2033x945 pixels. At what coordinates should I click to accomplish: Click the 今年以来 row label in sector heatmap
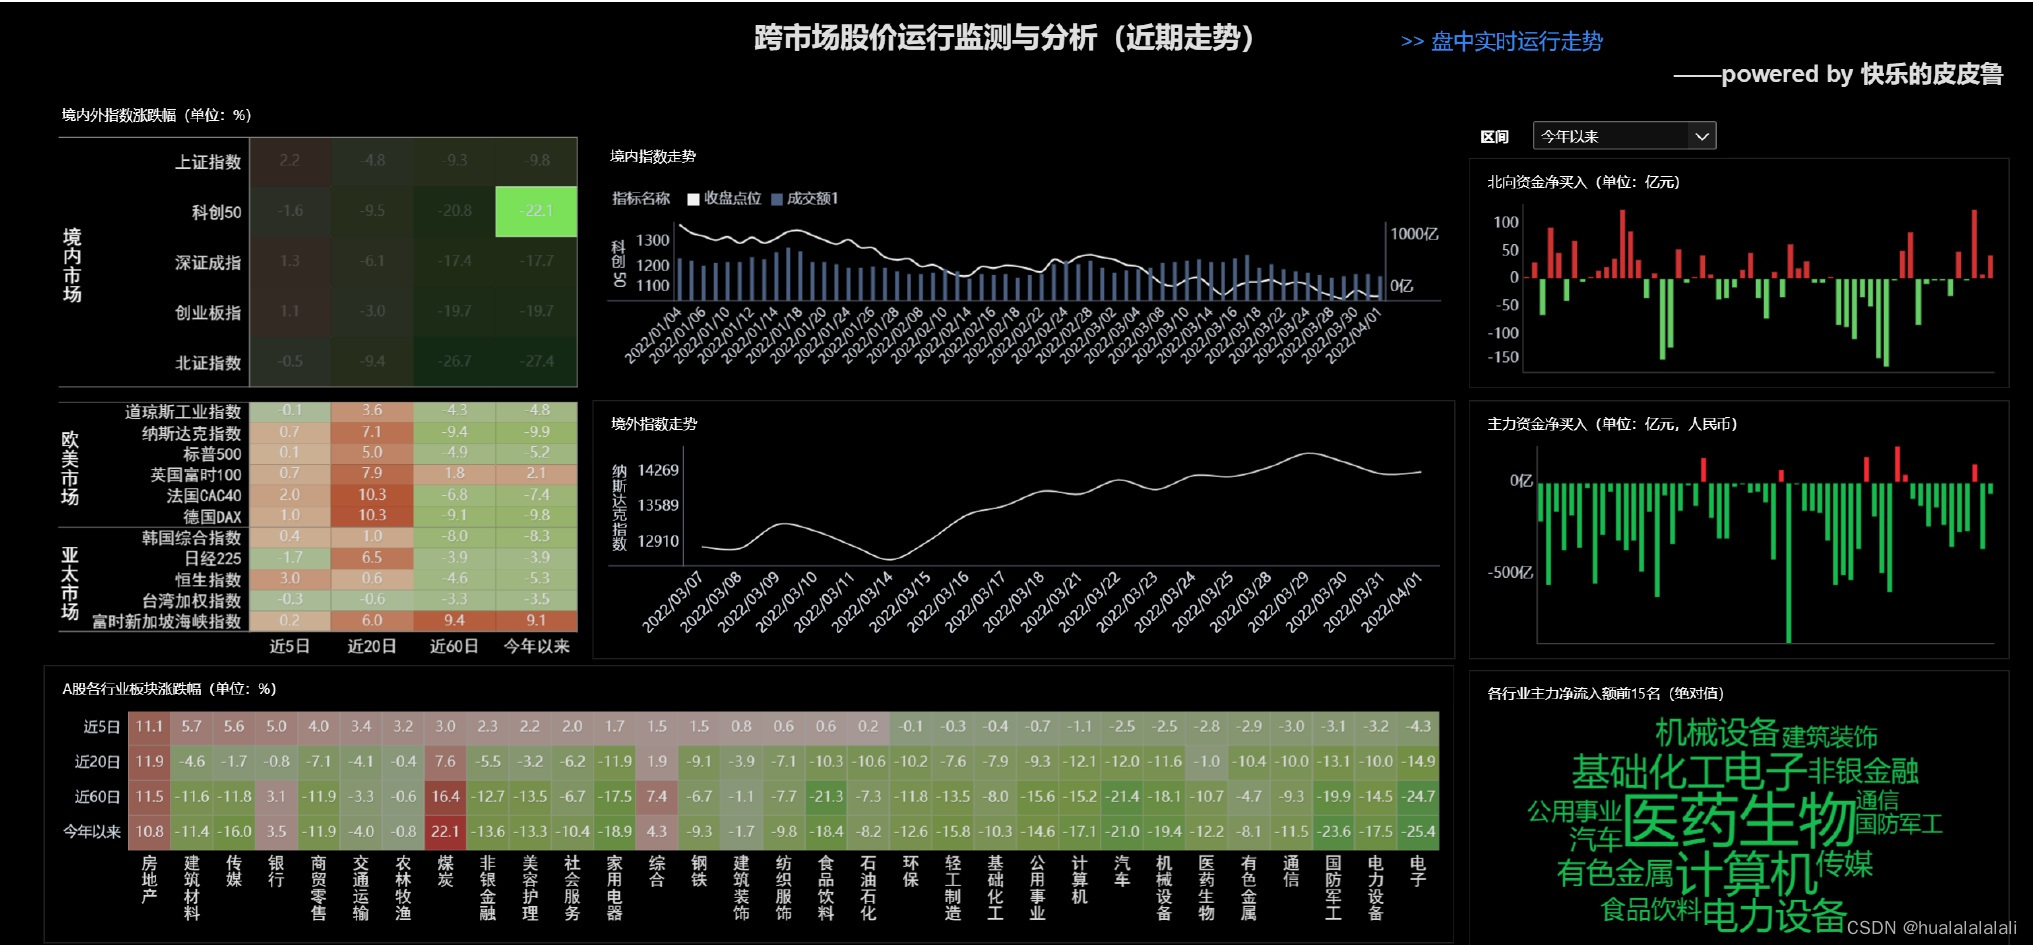pyautogui.click(x=92, y=831)
